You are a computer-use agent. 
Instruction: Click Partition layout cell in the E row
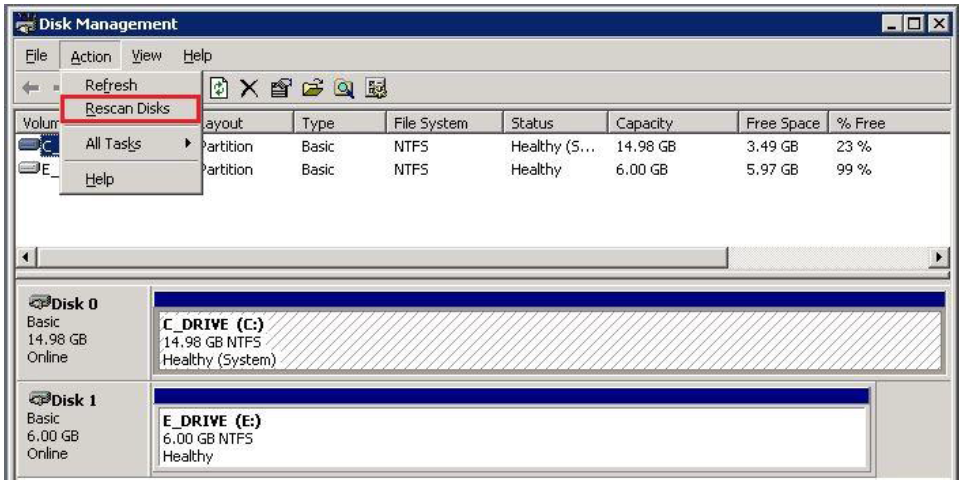[227, 169]
